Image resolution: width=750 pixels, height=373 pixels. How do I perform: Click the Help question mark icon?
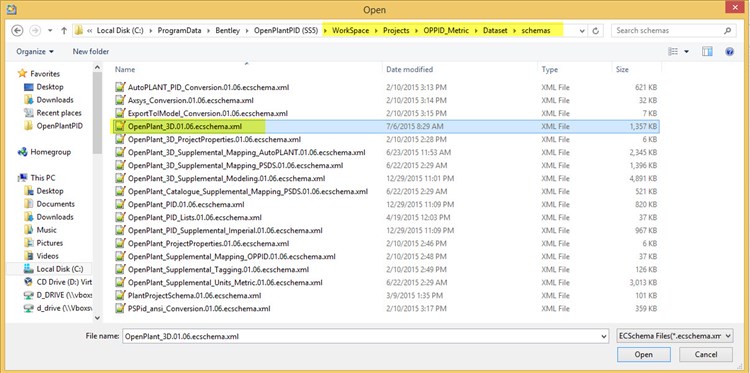(x=729, y=52)
